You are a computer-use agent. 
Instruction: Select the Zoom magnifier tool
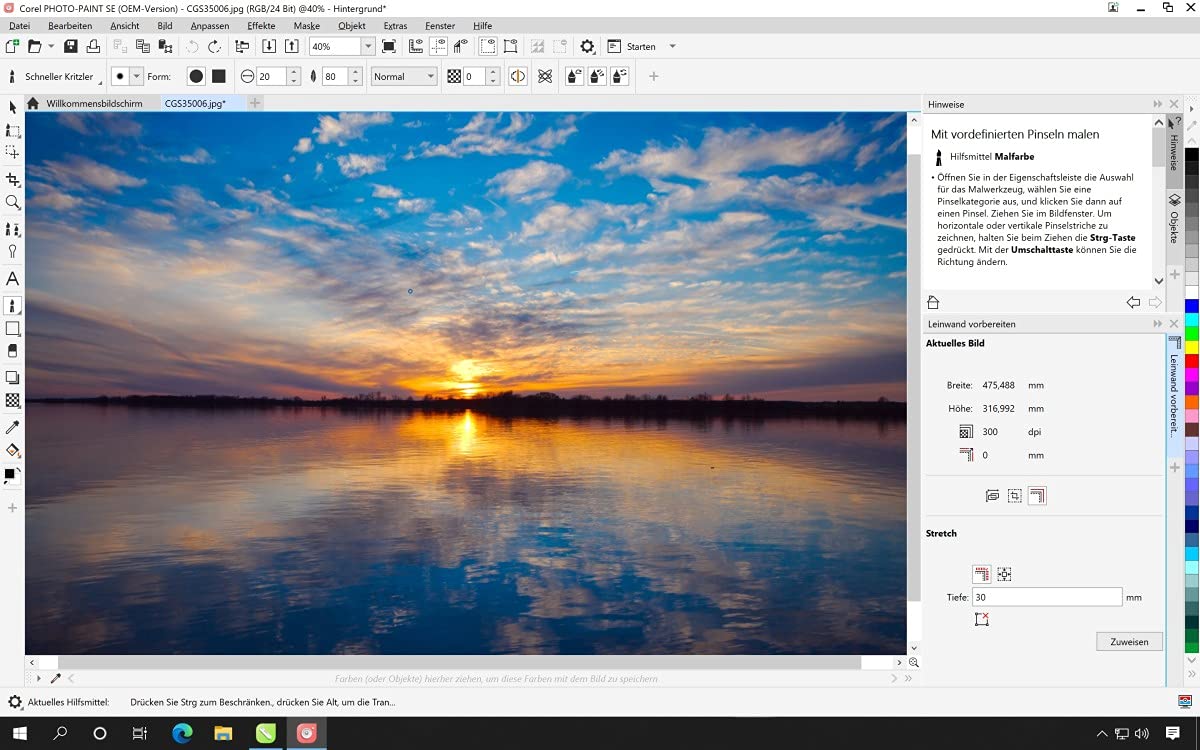pos(12,202)
